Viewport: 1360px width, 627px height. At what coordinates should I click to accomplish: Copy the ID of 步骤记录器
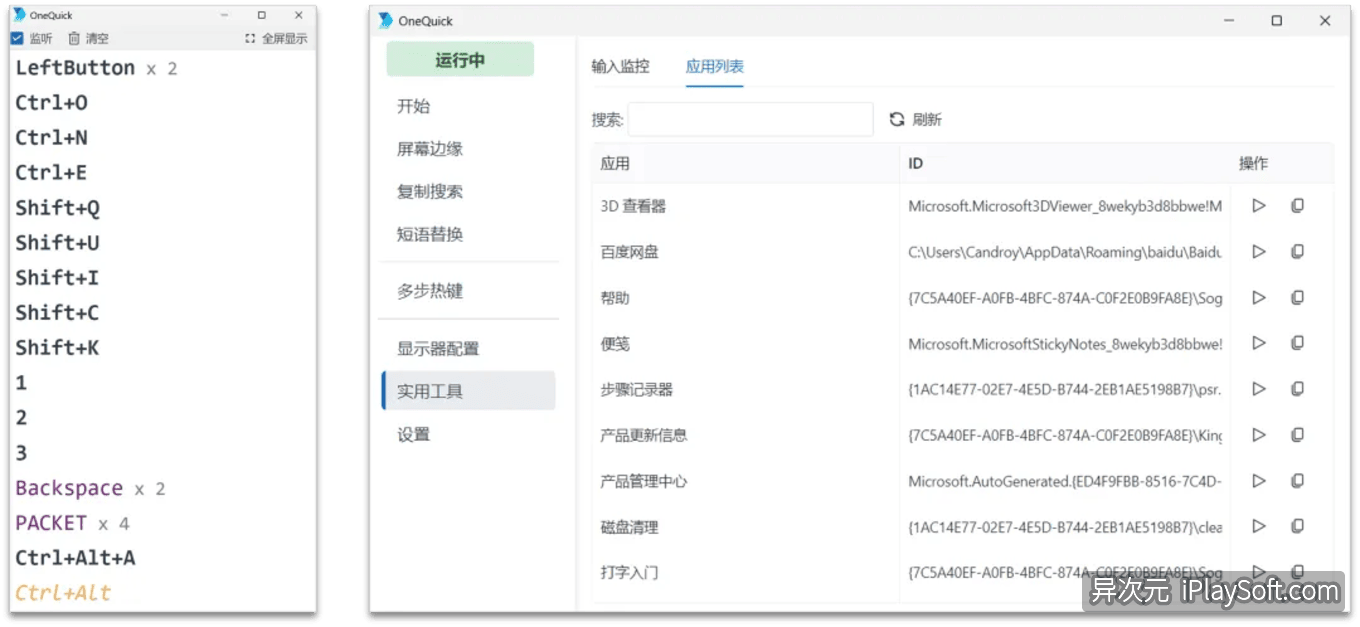1298,389
